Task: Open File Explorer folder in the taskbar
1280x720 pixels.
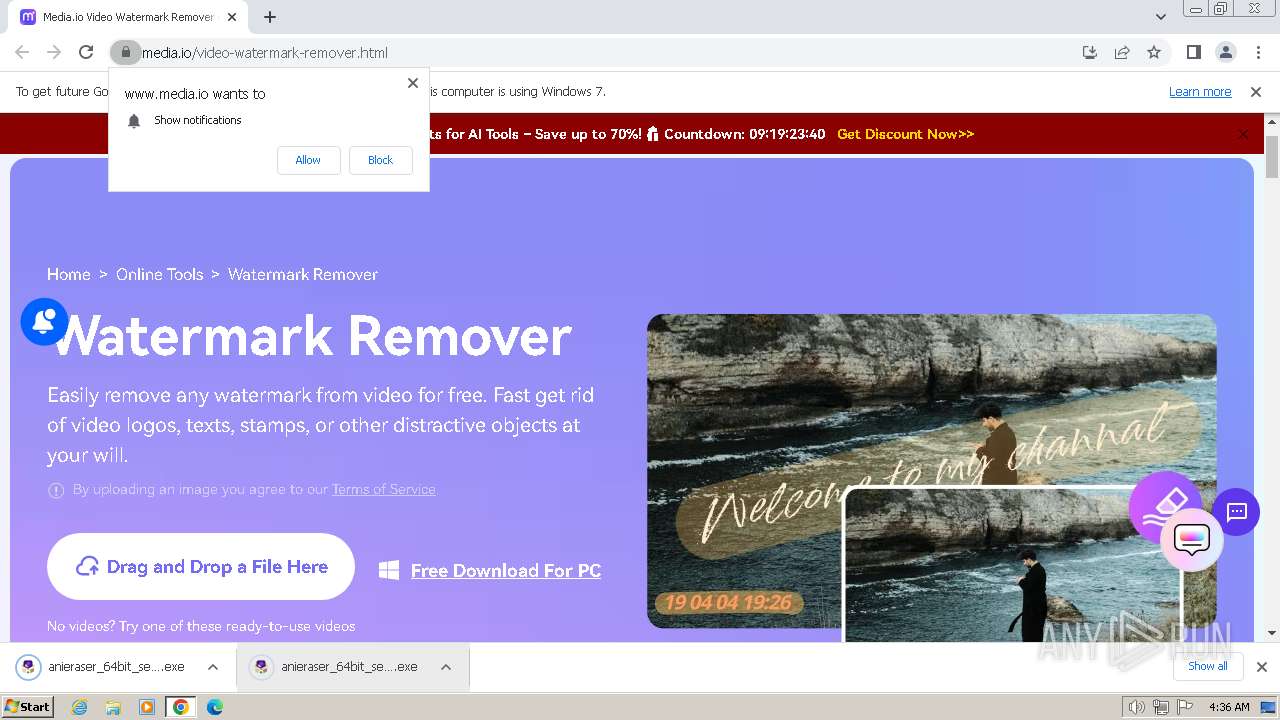Action: 113,707
